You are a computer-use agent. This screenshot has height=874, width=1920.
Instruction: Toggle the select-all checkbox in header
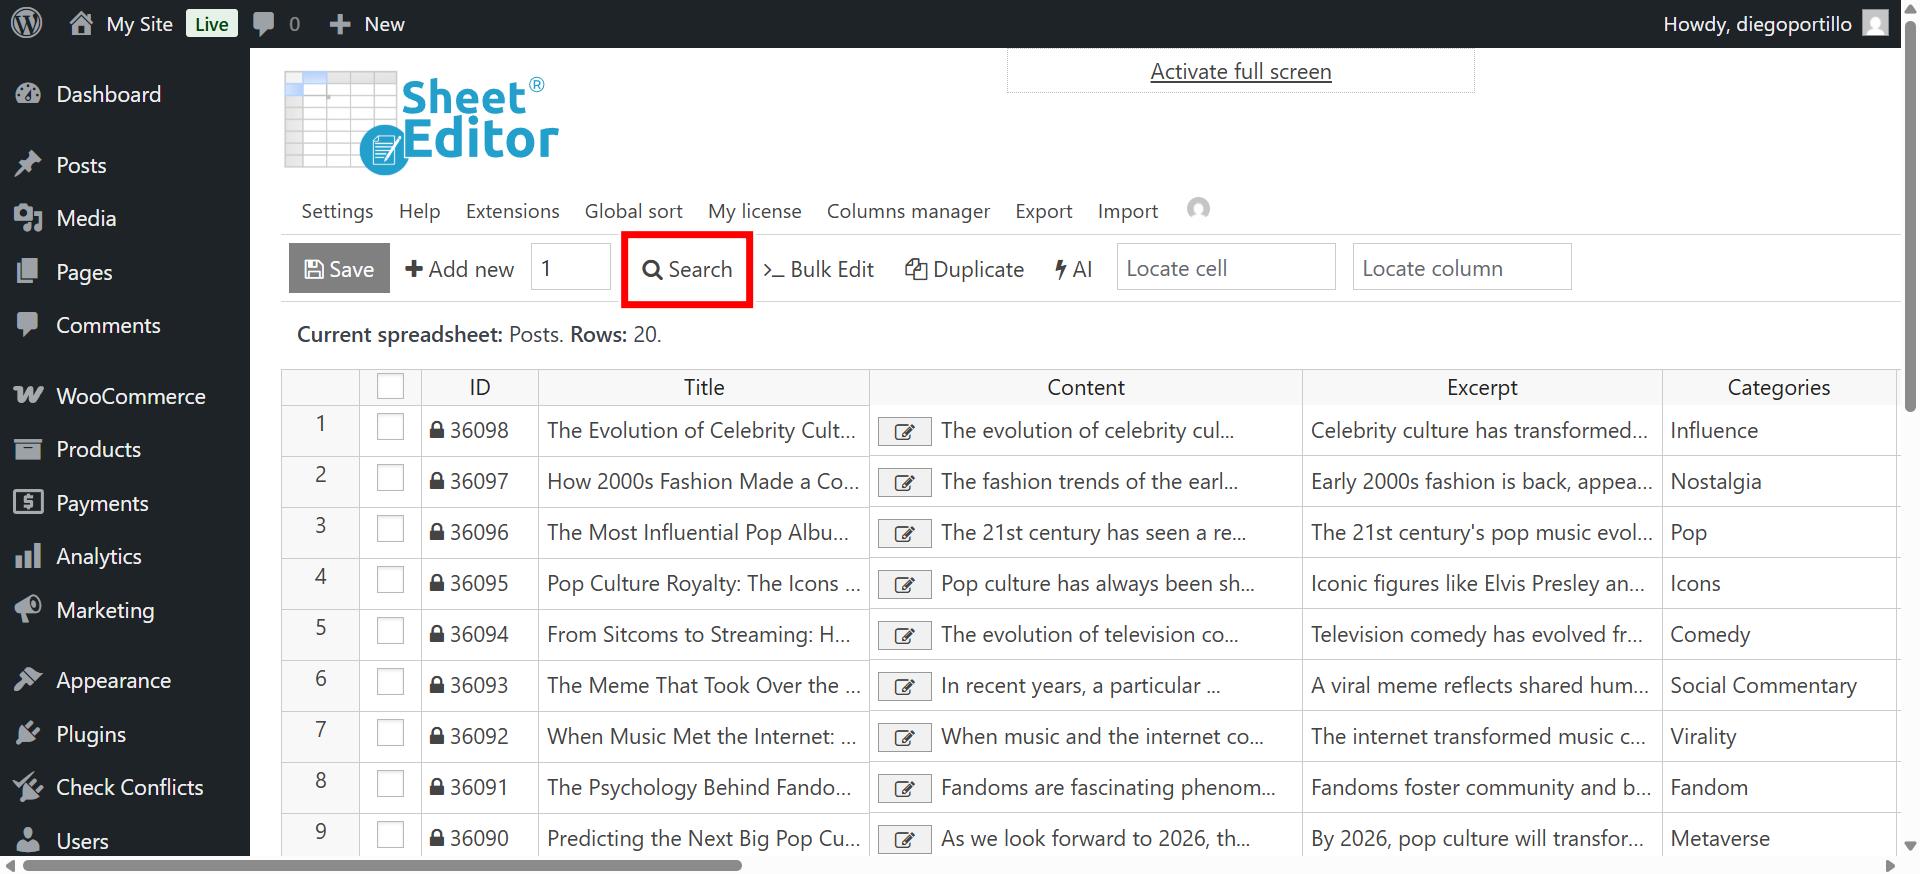pyautogui.click(x=390, y=387)
